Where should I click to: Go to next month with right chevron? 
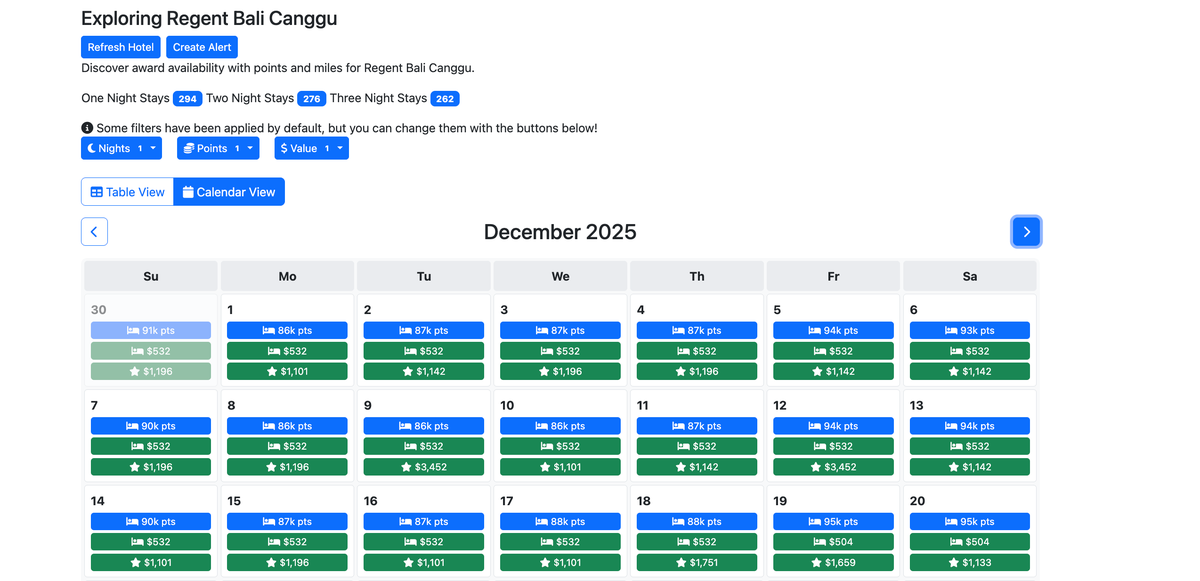(1026, 232)
